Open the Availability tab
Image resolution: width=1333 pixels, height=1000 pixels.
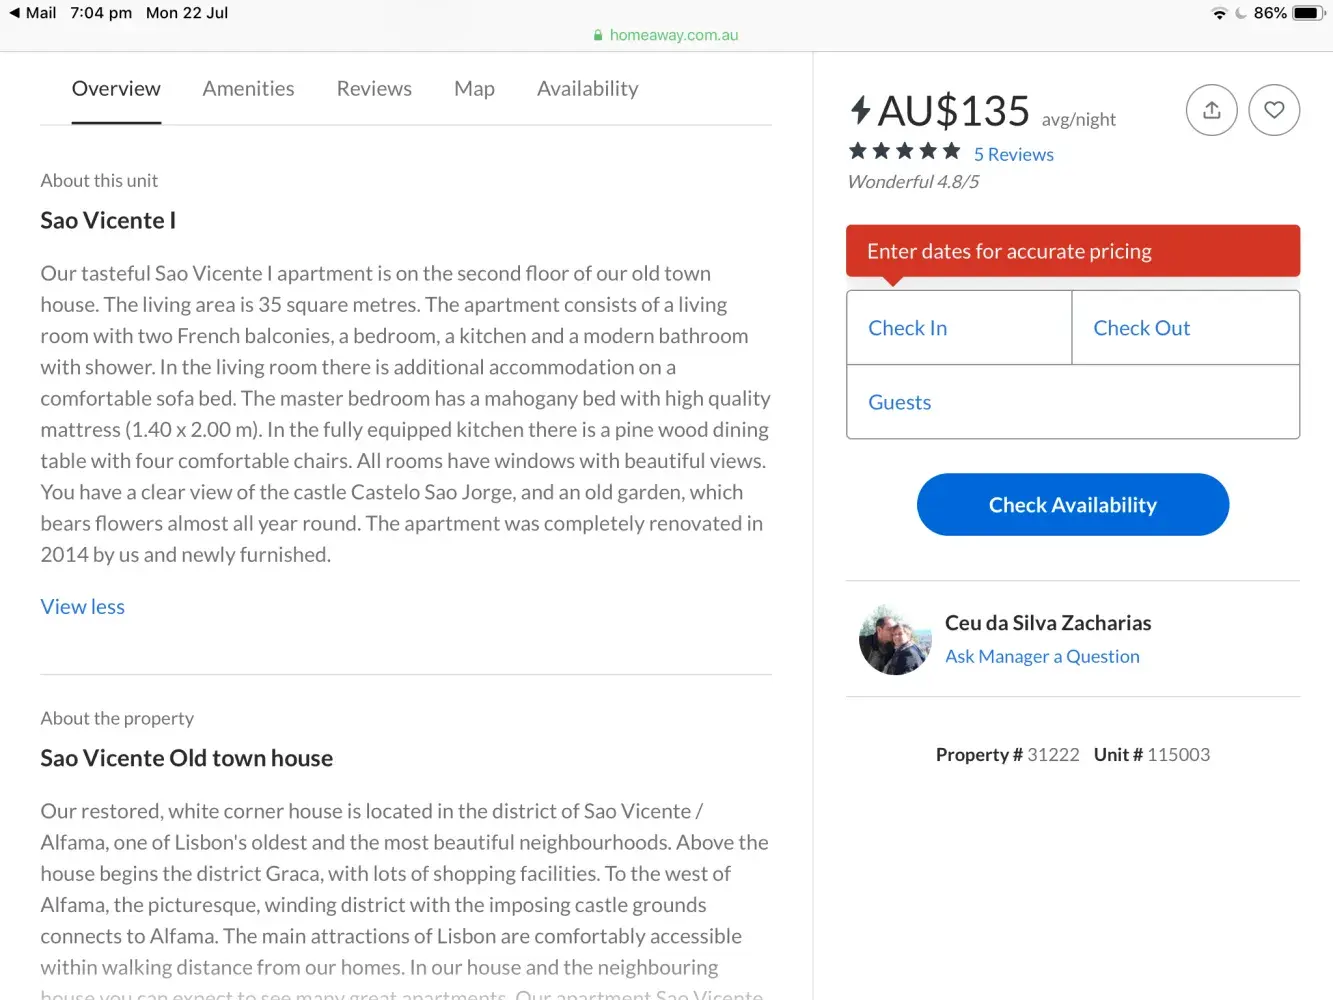click(x=587, y=89)
